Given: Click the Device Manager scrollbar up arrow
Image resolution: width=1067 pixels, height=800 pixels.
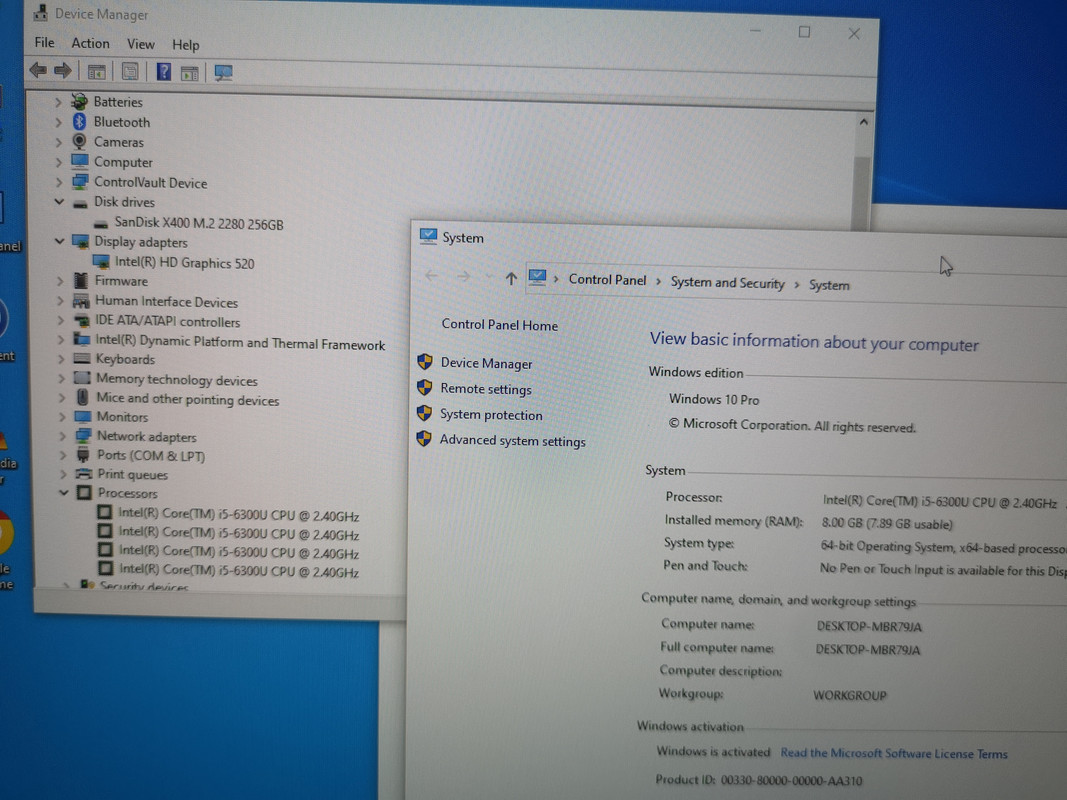Looking at the screenshot, I should [x=864, y=122].
